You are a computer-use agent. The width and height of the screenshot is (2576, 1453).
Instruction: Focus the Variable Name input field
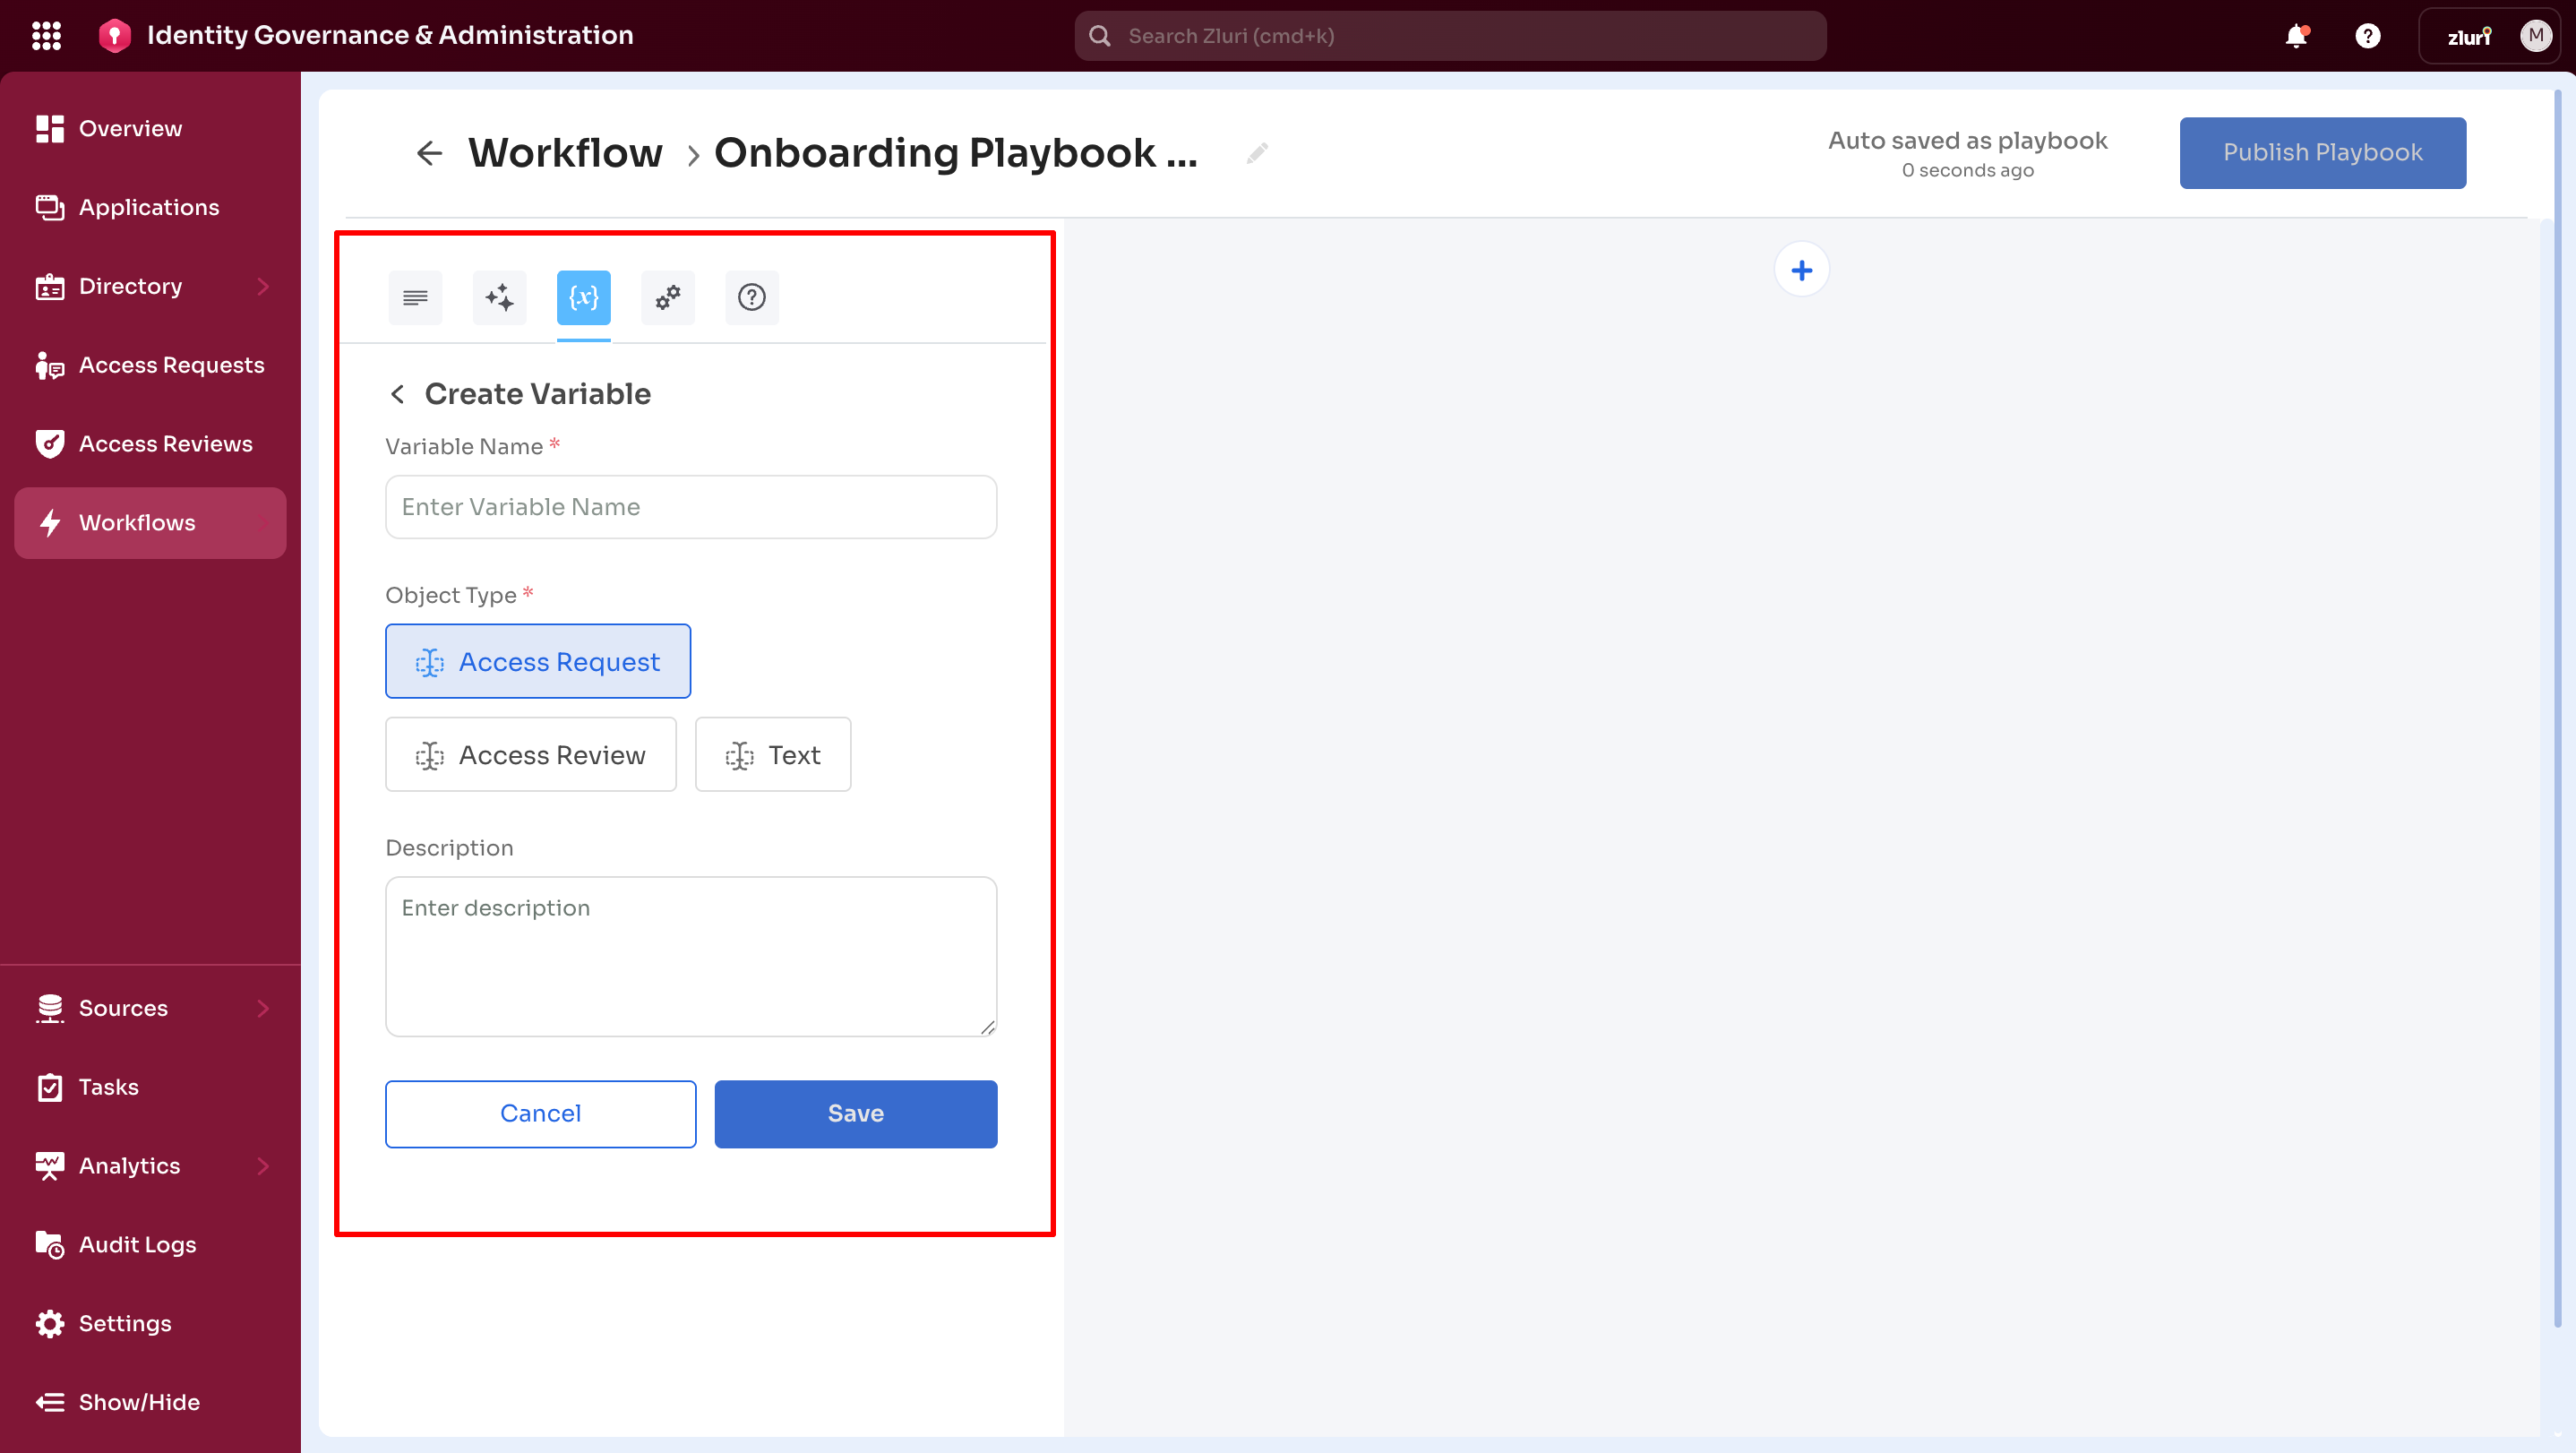coord(690,507)
